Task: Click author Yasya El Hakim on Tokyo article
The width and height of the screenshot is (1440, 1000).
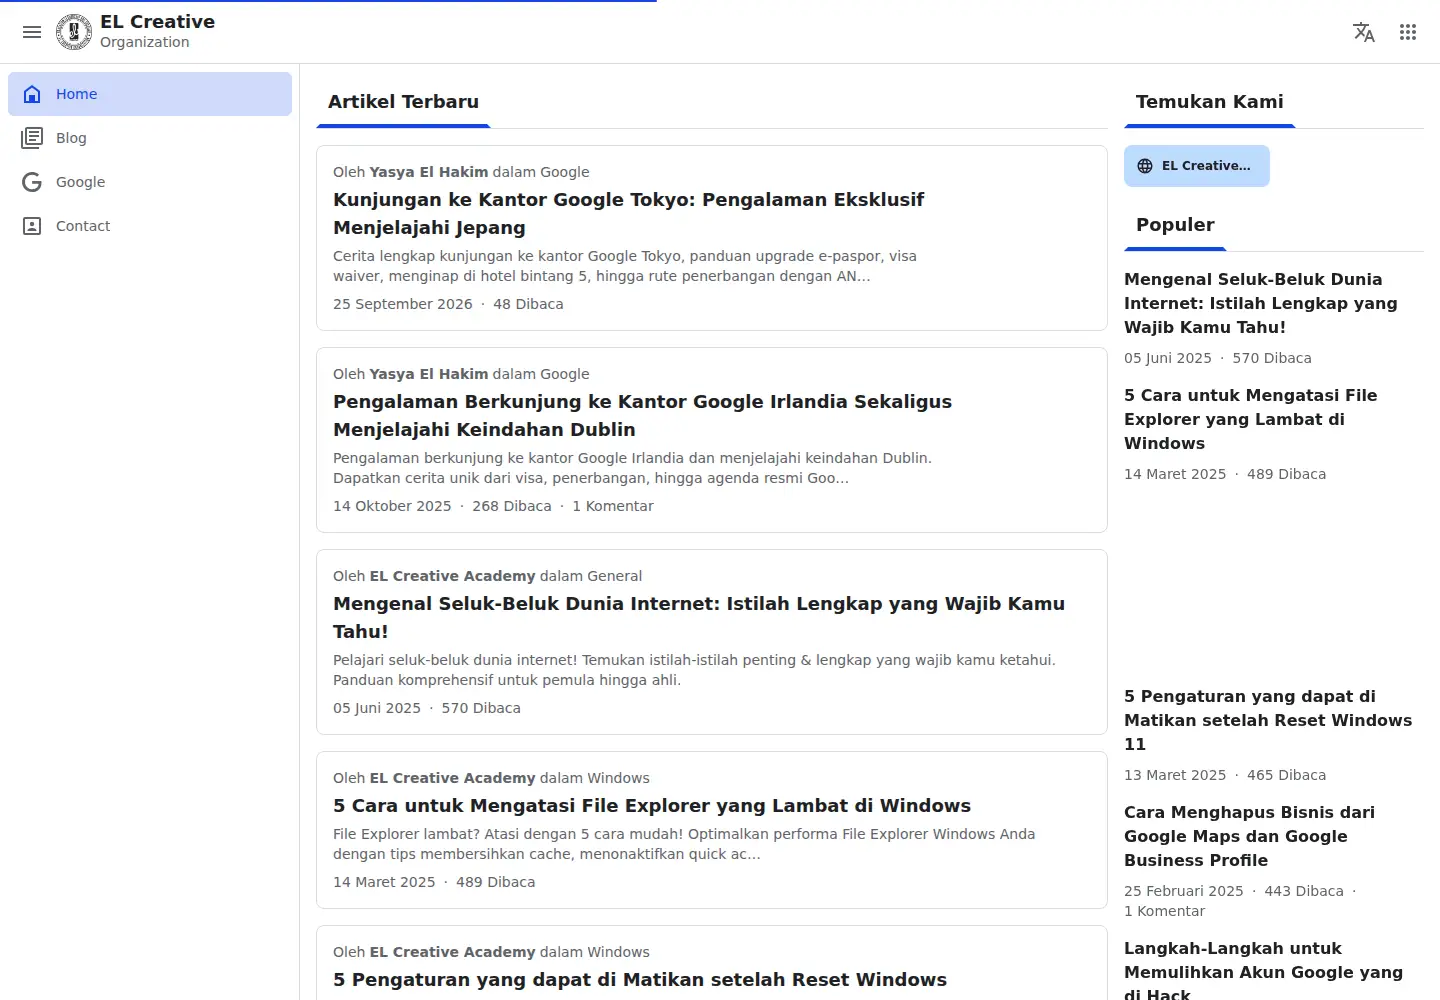Action: (x=429, y=172)
